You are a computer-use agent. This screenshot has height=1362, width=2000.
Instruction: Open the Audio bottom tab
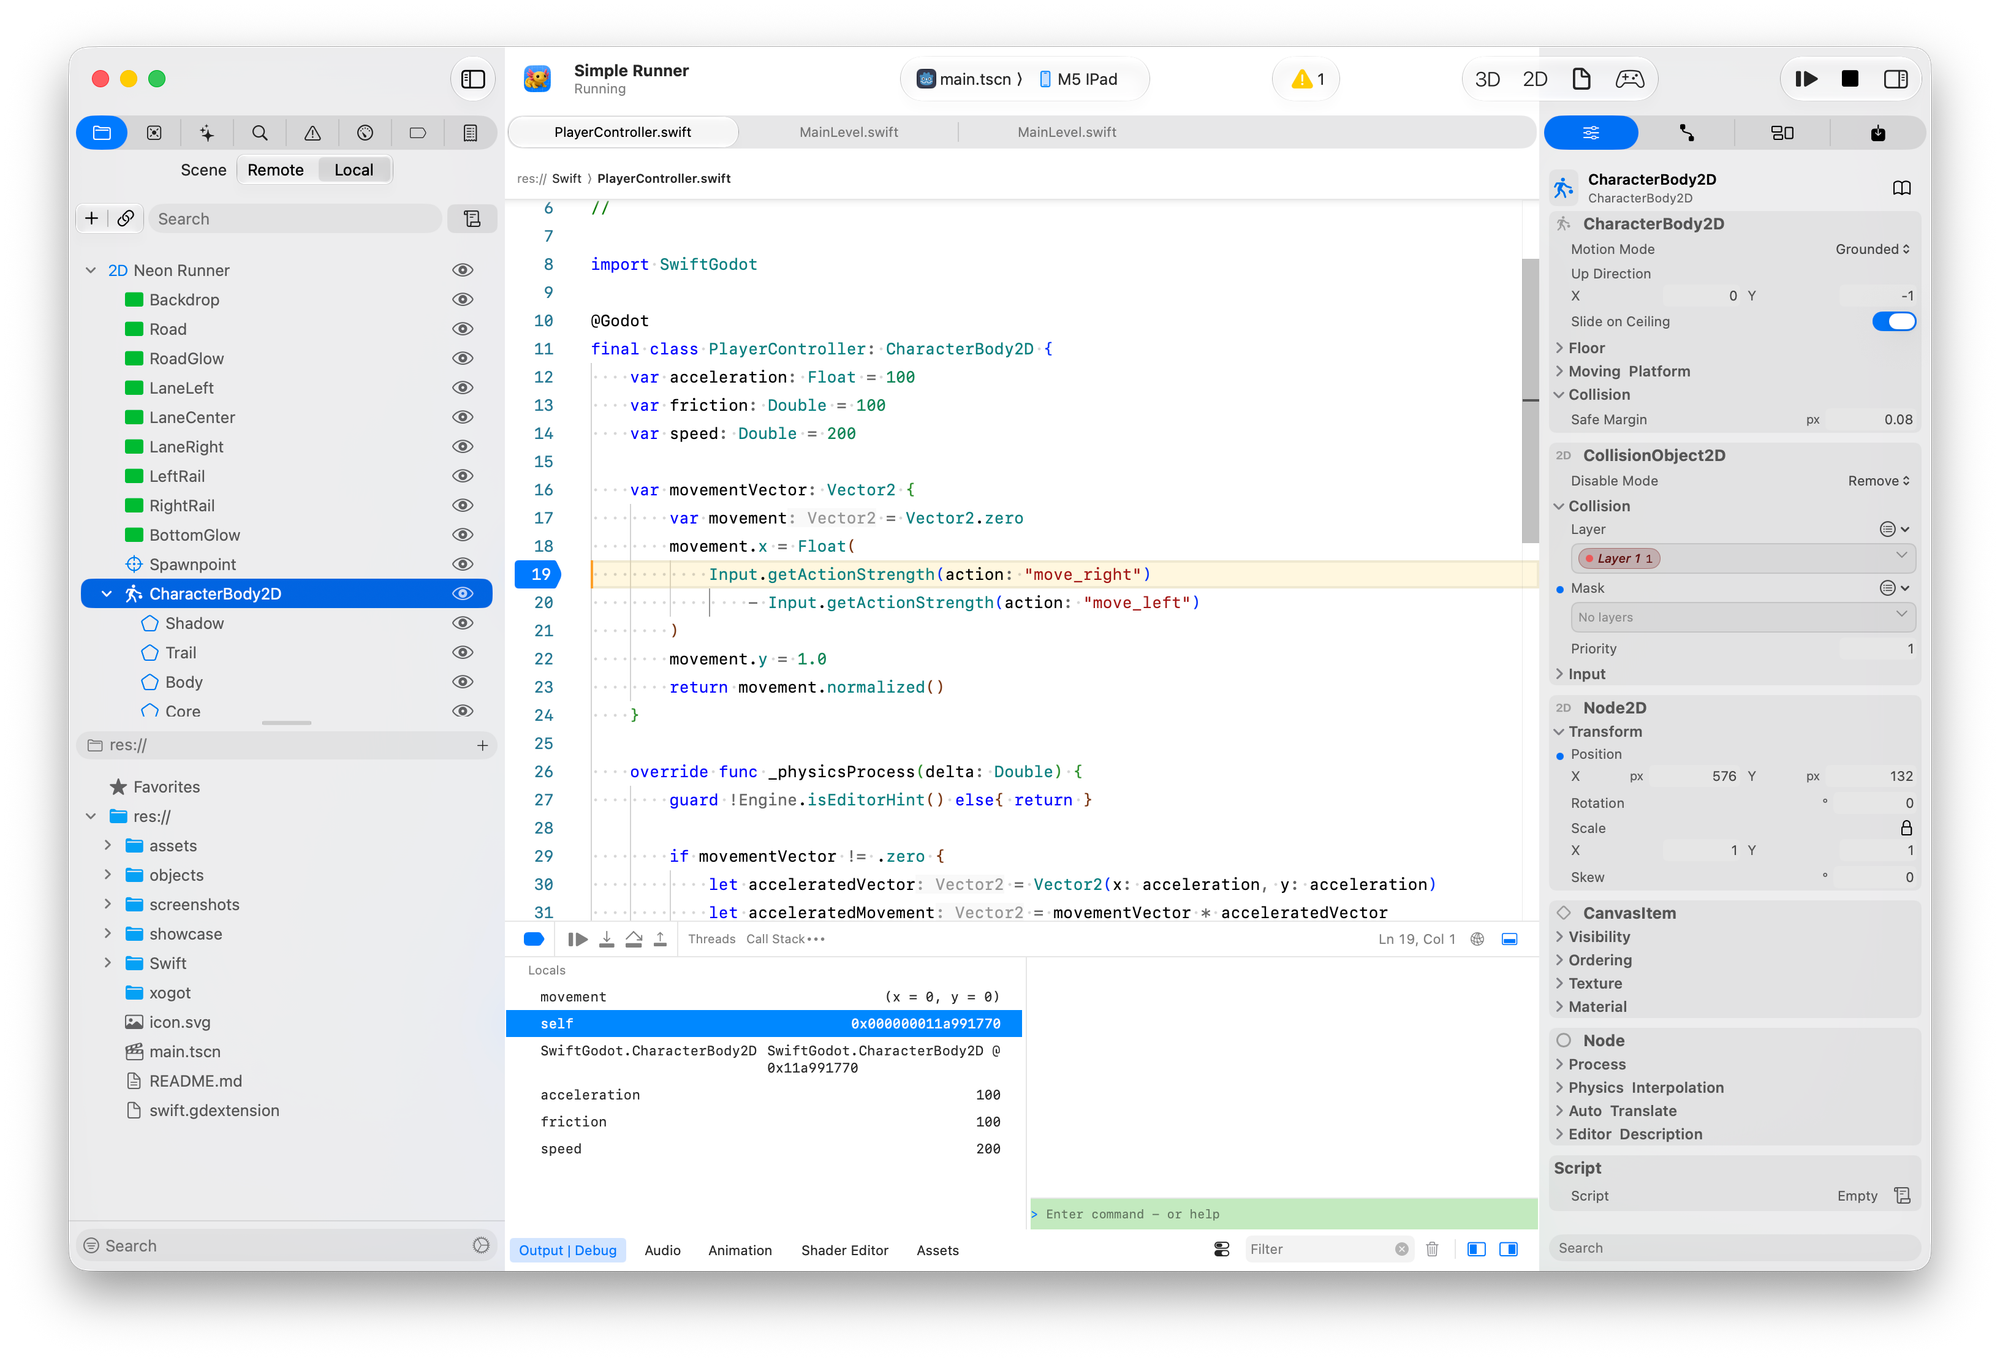(662, 1250)
